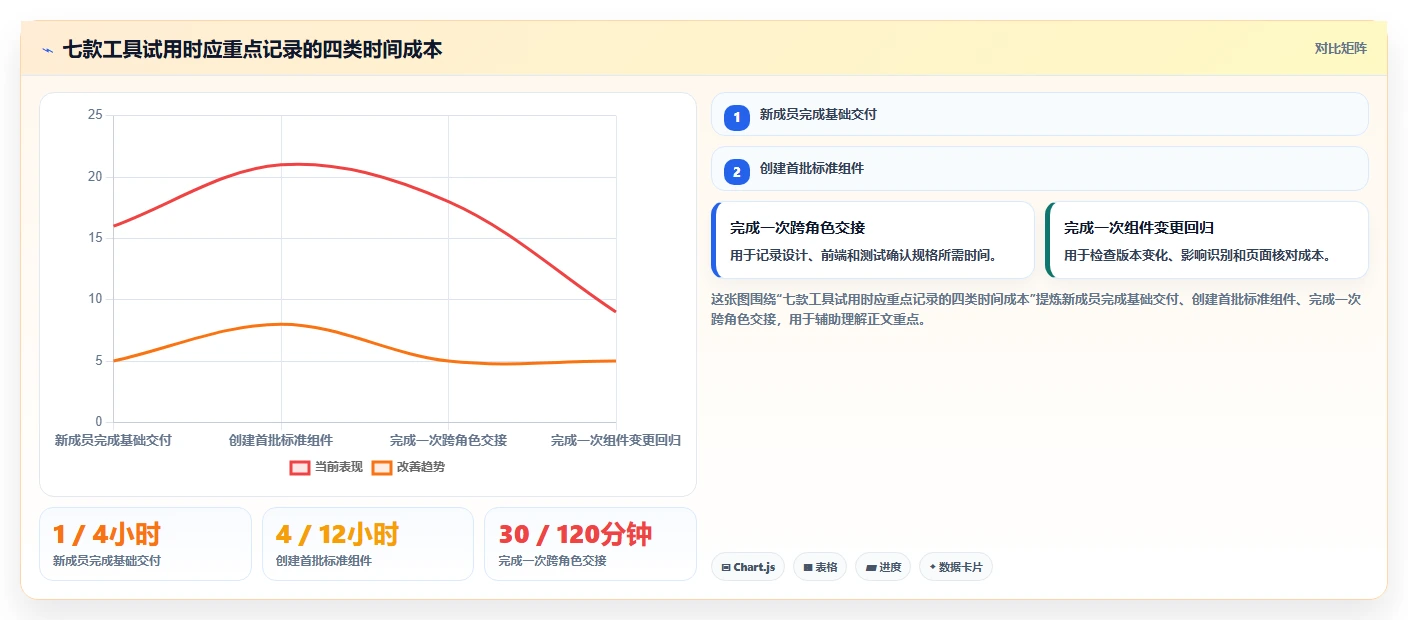Viewport: 1408px width, 620px height.
Task: Click the blue number 2 badge
Action: pos(737,172)
